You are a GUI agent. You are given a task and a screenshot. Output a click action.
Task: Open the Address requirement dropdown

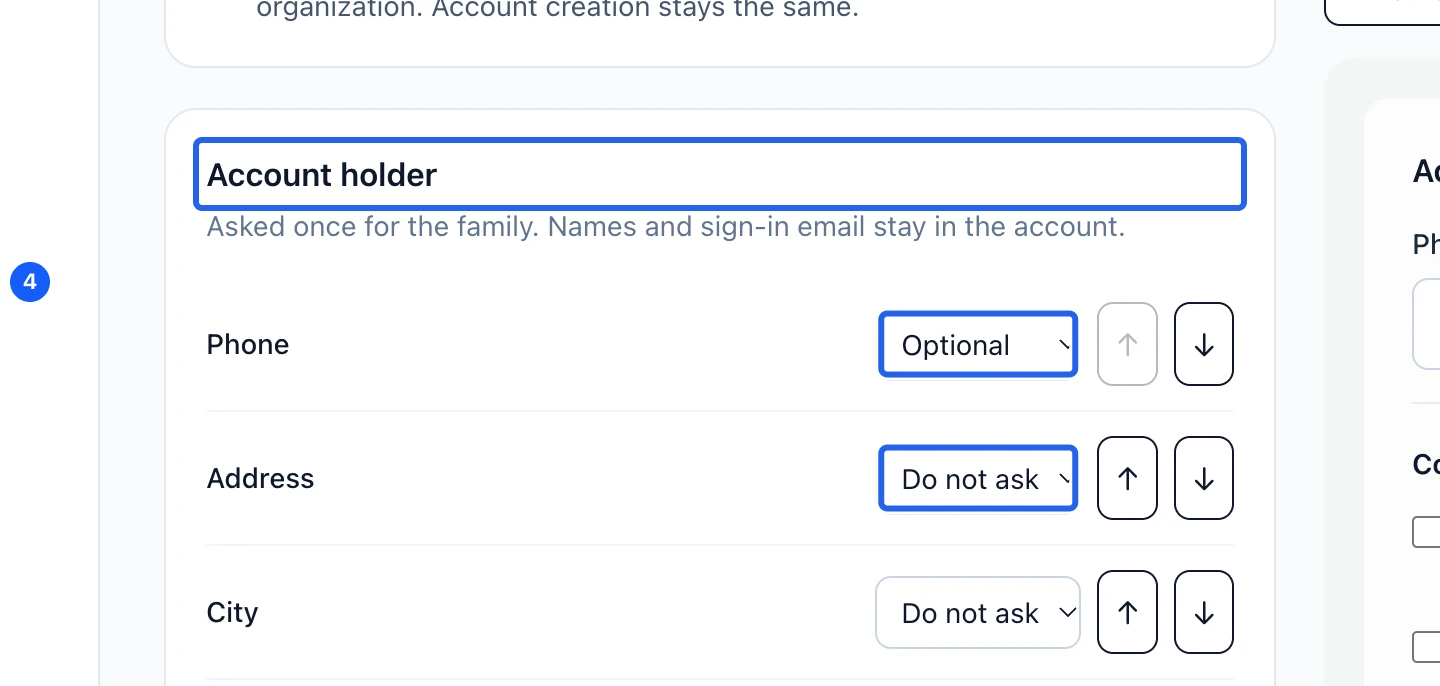pyautogui.click(x=978, y=478)
